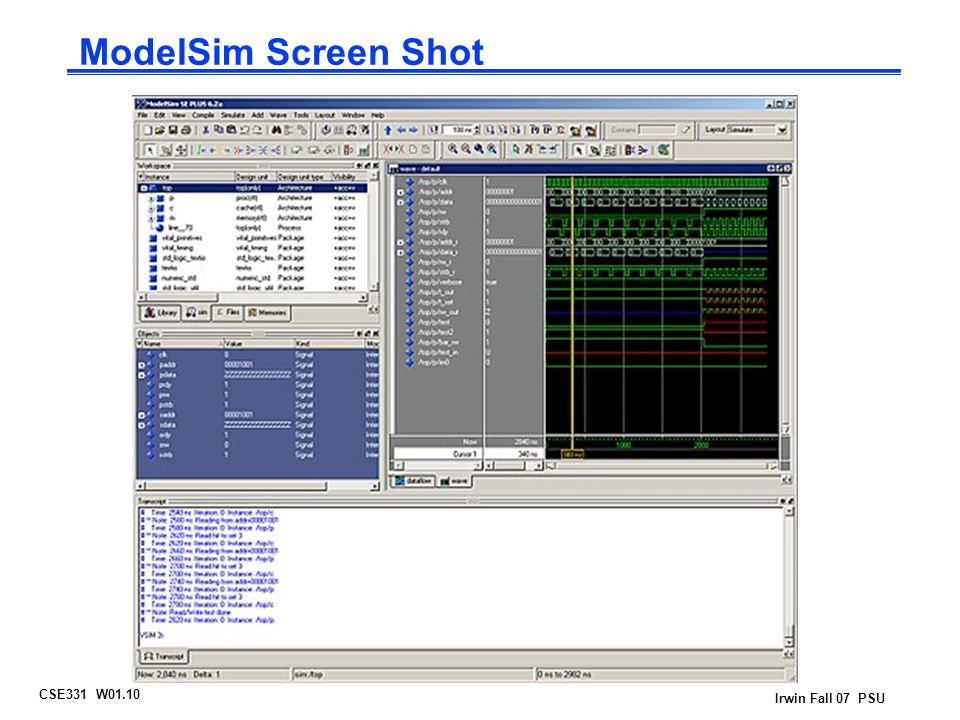Click the Save floppy-disk icon

pos(173,130)
